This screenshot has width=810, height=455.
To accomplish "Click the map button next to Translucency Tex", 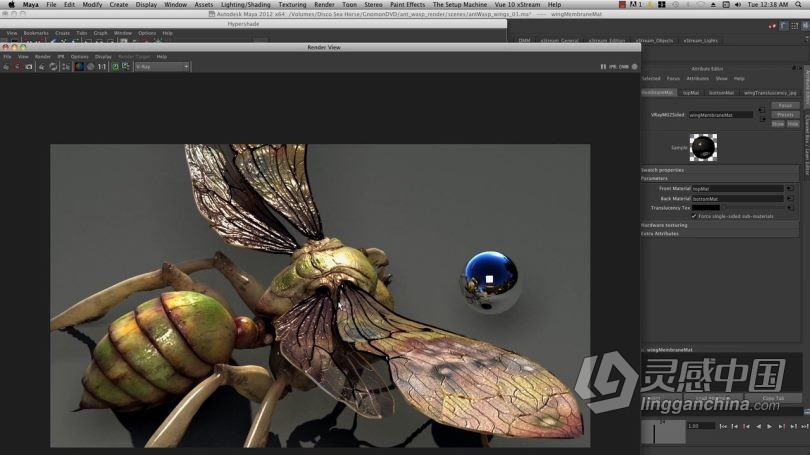I will [x=789, y=208].
